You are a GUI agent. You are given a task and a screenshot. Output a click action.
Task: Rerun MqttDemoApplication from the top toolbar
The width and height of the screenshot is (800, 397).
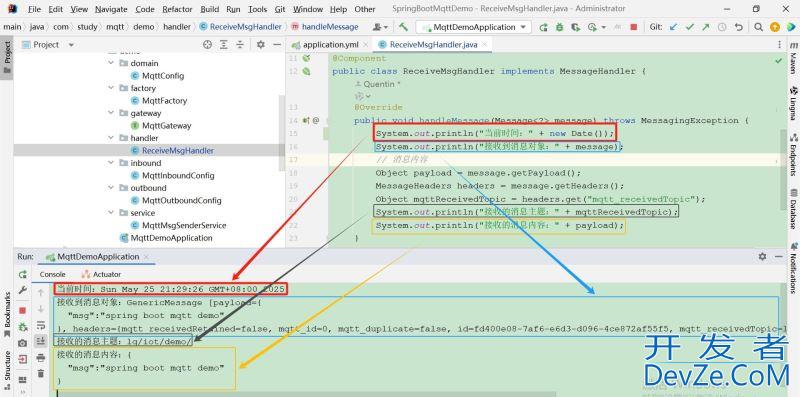click(x=543, y=27)
